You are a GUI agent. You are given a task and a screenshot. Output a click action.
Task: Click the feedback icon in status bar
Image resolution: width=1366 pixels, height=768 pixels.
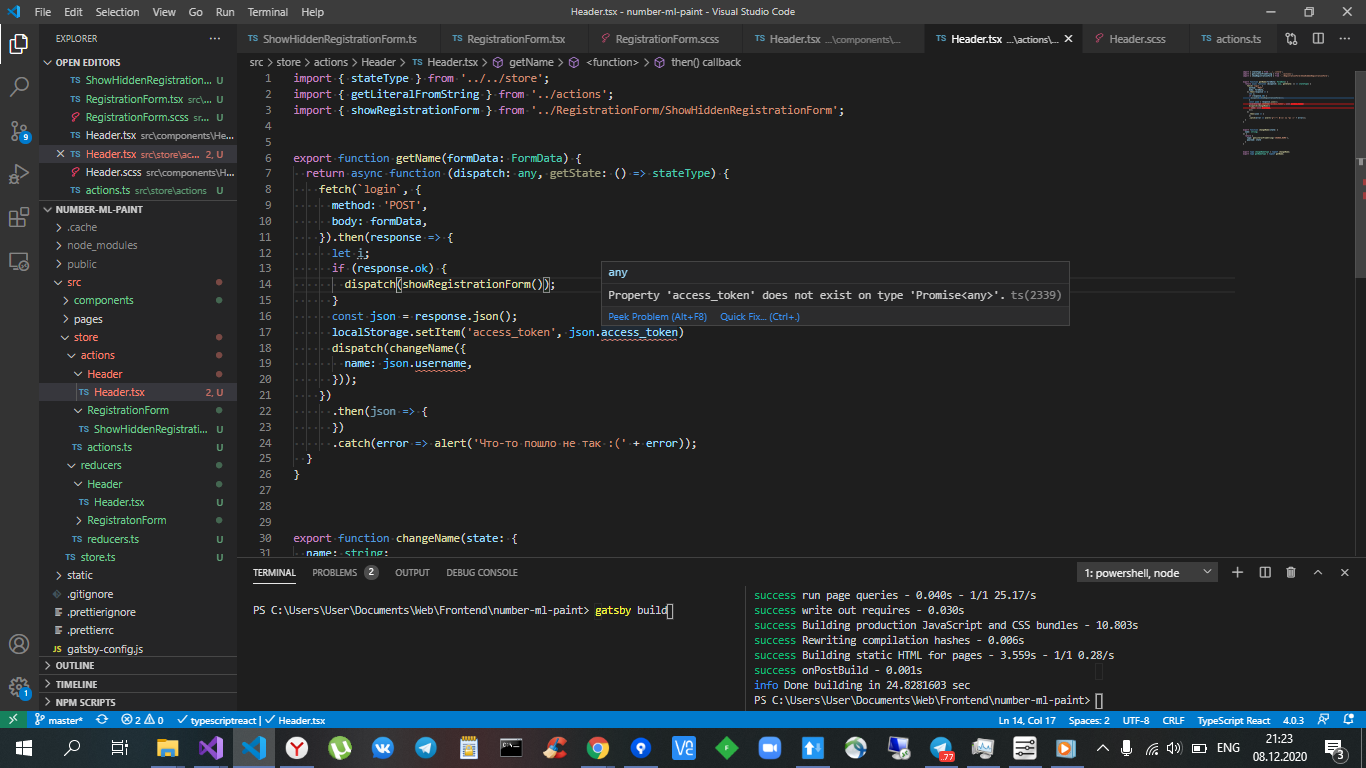(x=1321, y=720)
